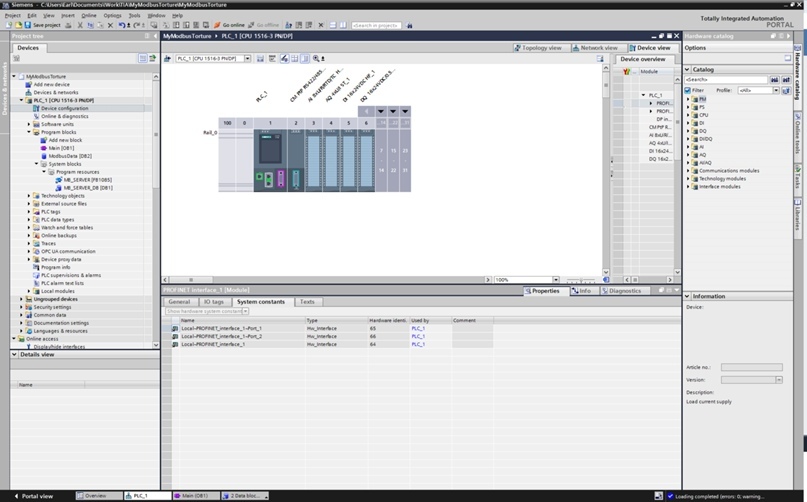Switch to Portal view
The width and height of the screenshot is (807, 502).
pos(33,496)
